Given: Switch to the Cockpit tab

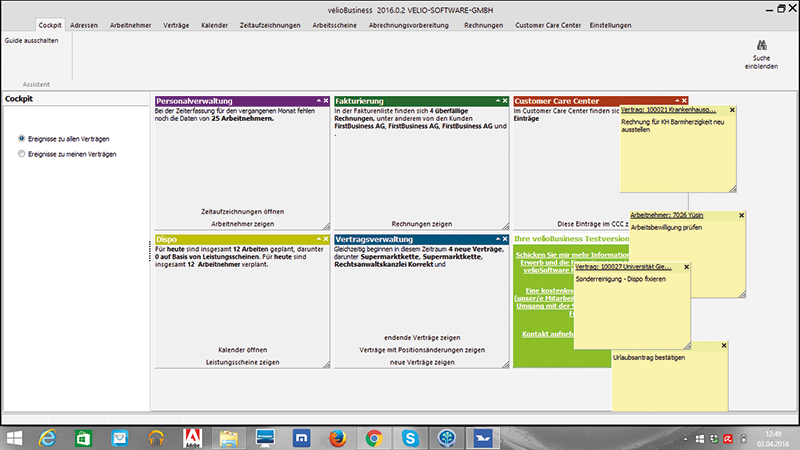Looking at the screenshot, I should (49, 25).
